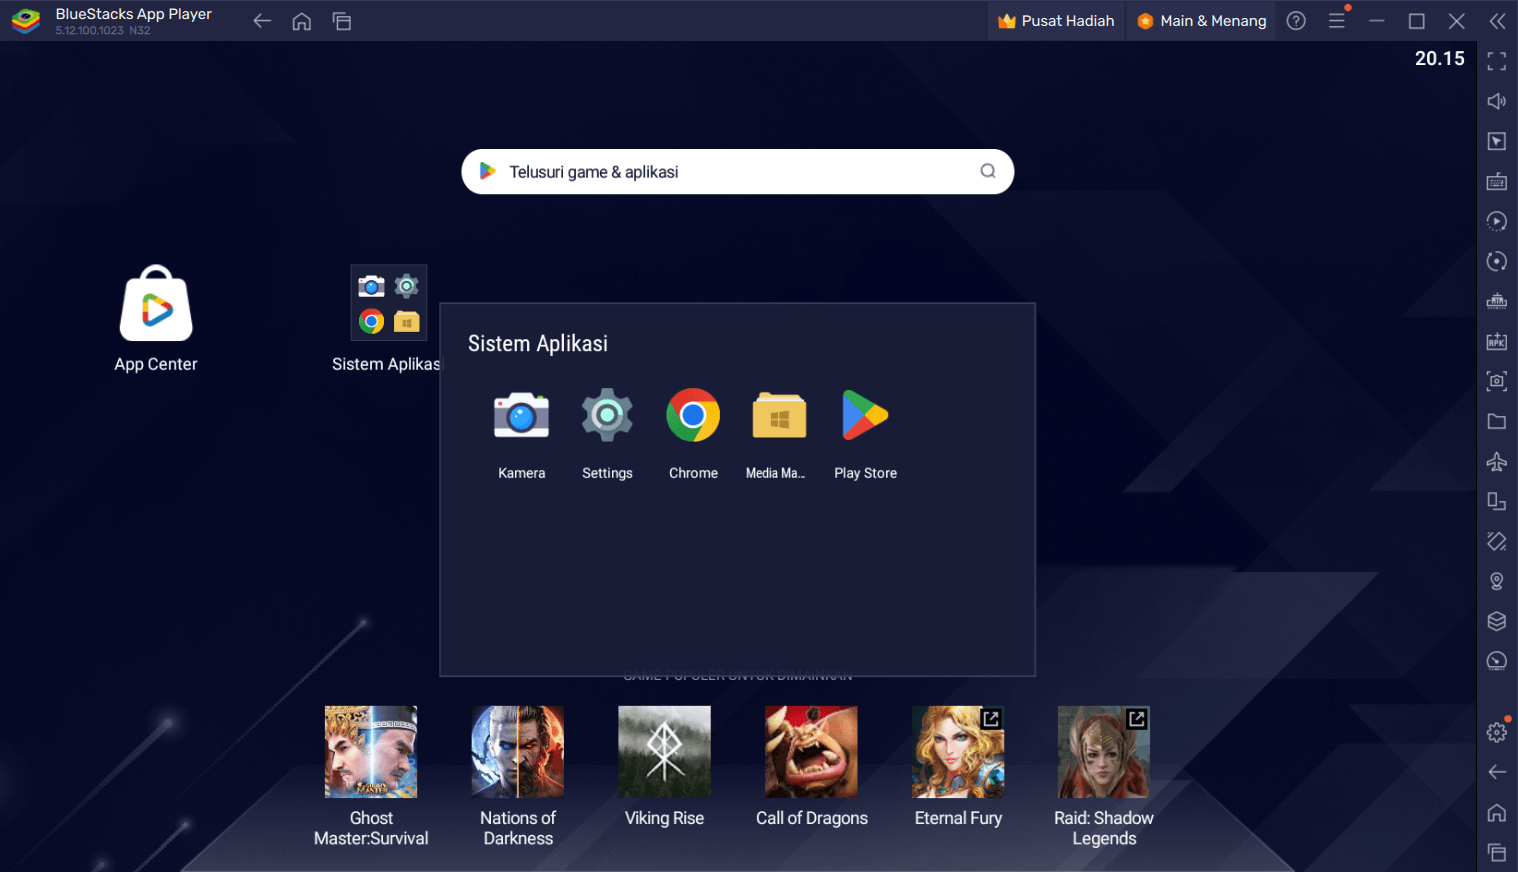Image resolution: width=1518 pixels, height=872 pixels.
Task: Open Pusat Hadiah rewards center
Action: [x=1055, y=21]
